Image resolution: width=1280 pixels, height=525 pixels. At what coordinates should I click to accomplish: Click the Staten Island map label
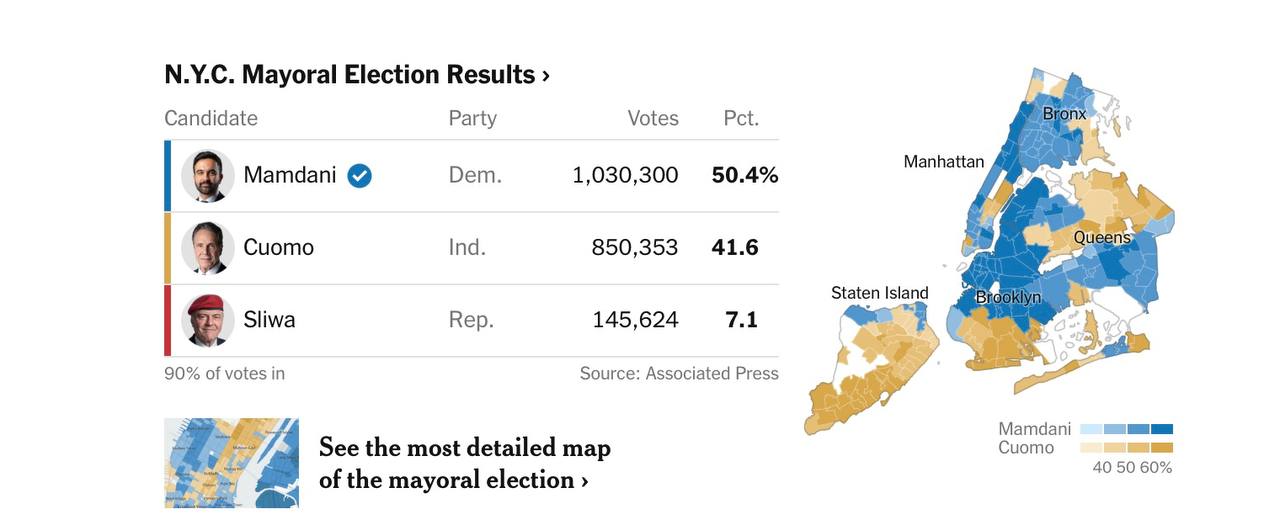point(879,293)
